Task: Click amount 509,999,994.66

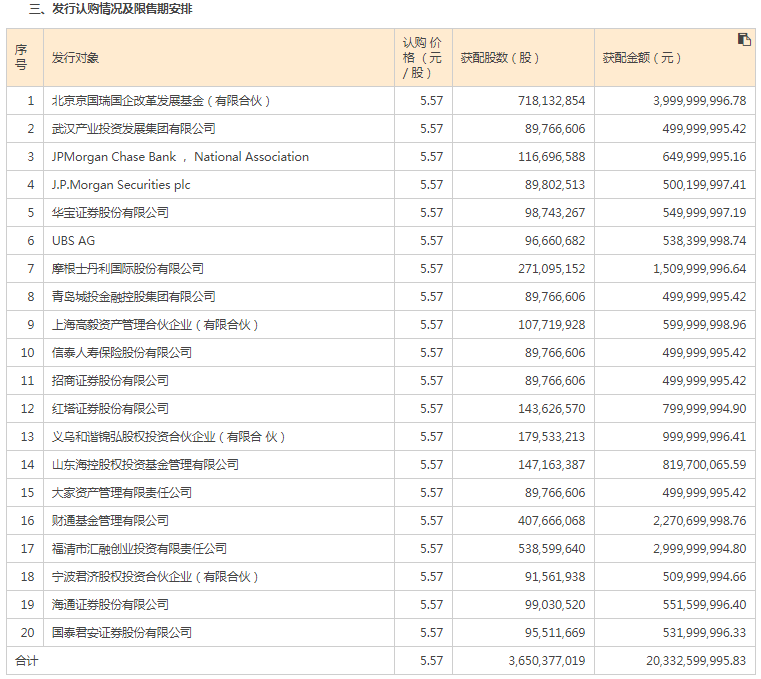Action: point(704,577)
